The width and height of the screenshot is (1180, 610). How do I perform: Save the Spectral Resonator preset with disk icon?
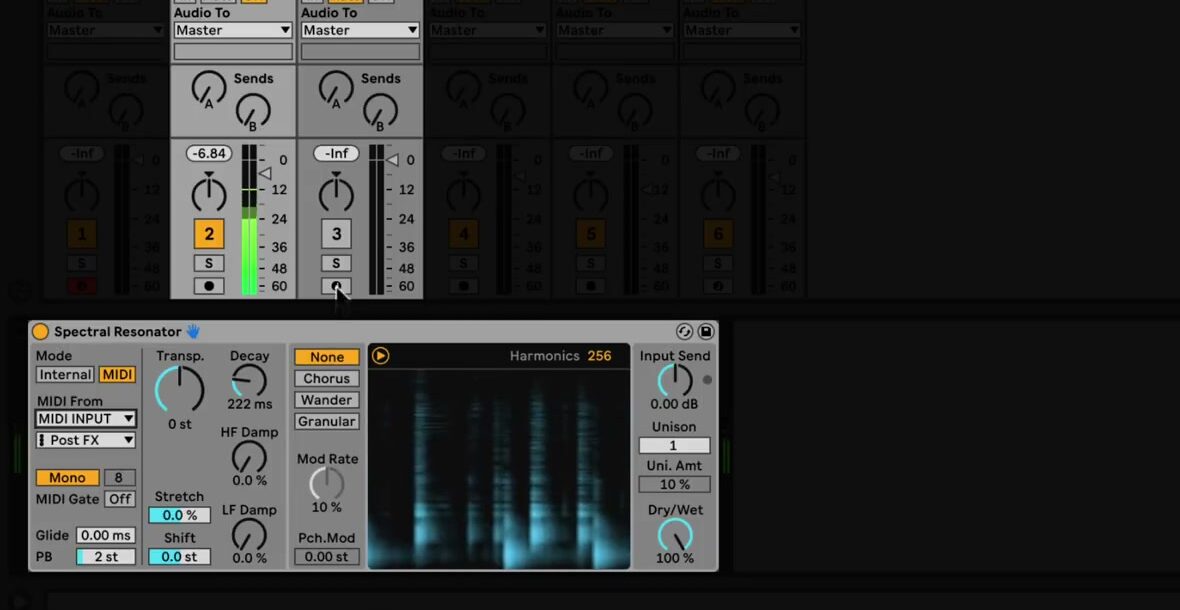(x=706, y=332)
